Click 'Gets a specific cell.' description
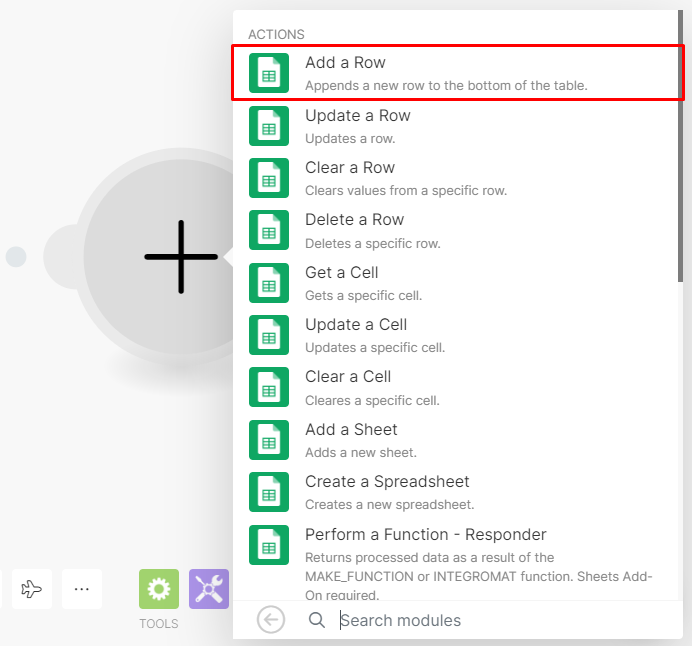 [x=363, y=295]
